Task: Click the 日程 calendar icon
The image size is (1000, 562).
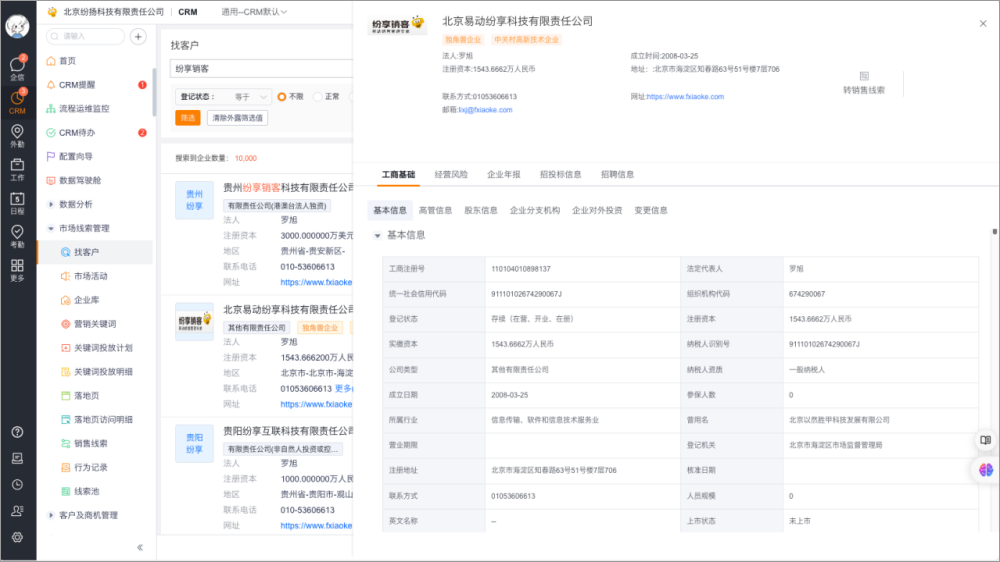Action: (17, 203)
